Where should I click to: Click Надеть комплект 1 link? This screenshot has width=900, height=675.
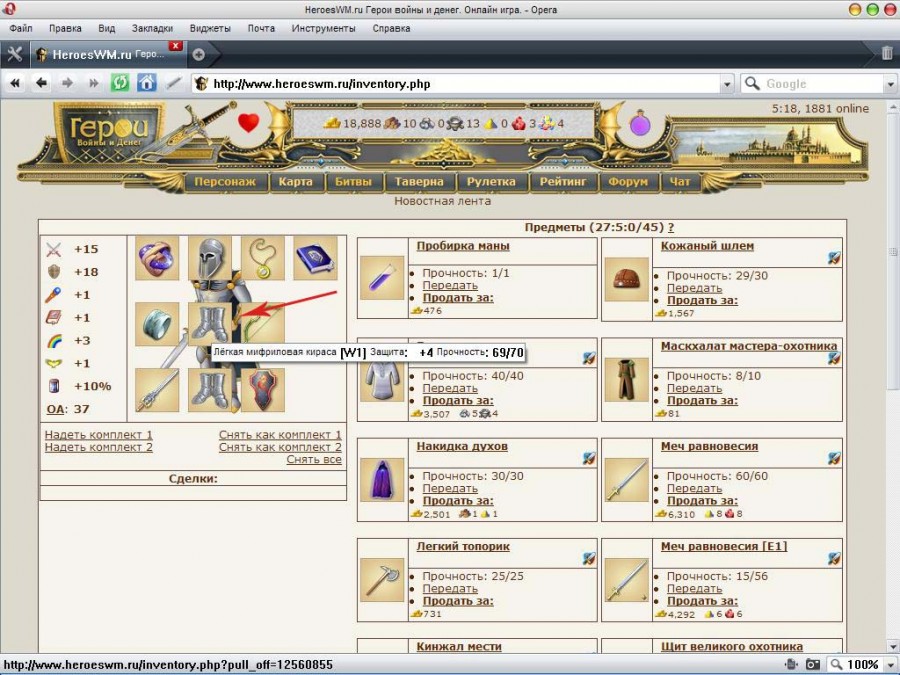(x=99, y=435)
